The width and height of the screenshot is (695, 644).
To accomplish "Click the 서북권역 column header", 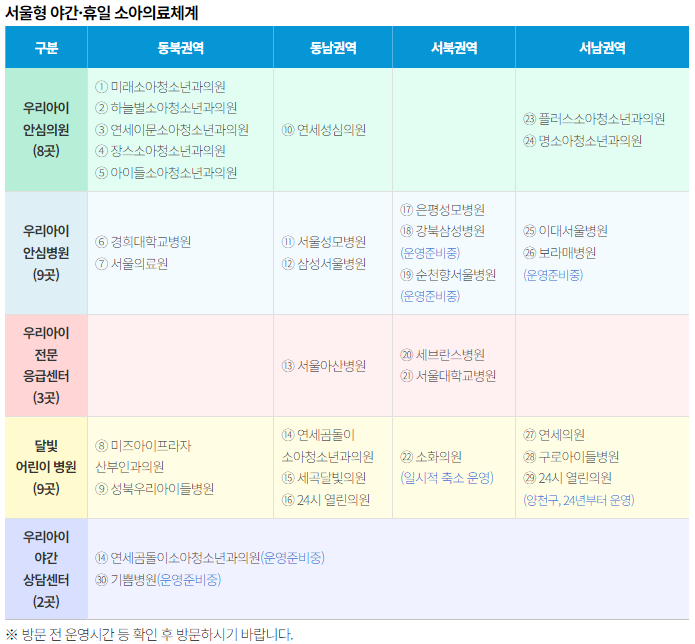I will (454, 47).
